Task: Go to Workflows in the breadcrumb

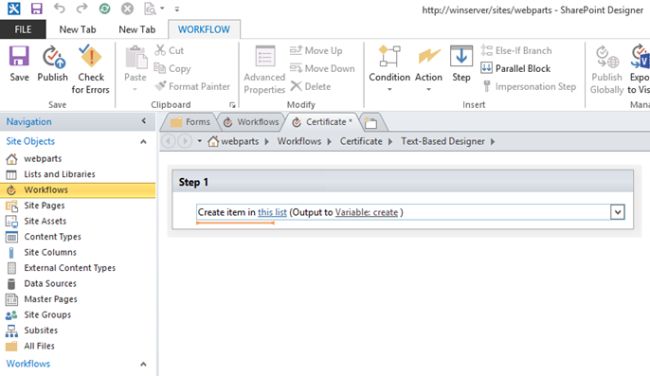Action: point(299,141)
